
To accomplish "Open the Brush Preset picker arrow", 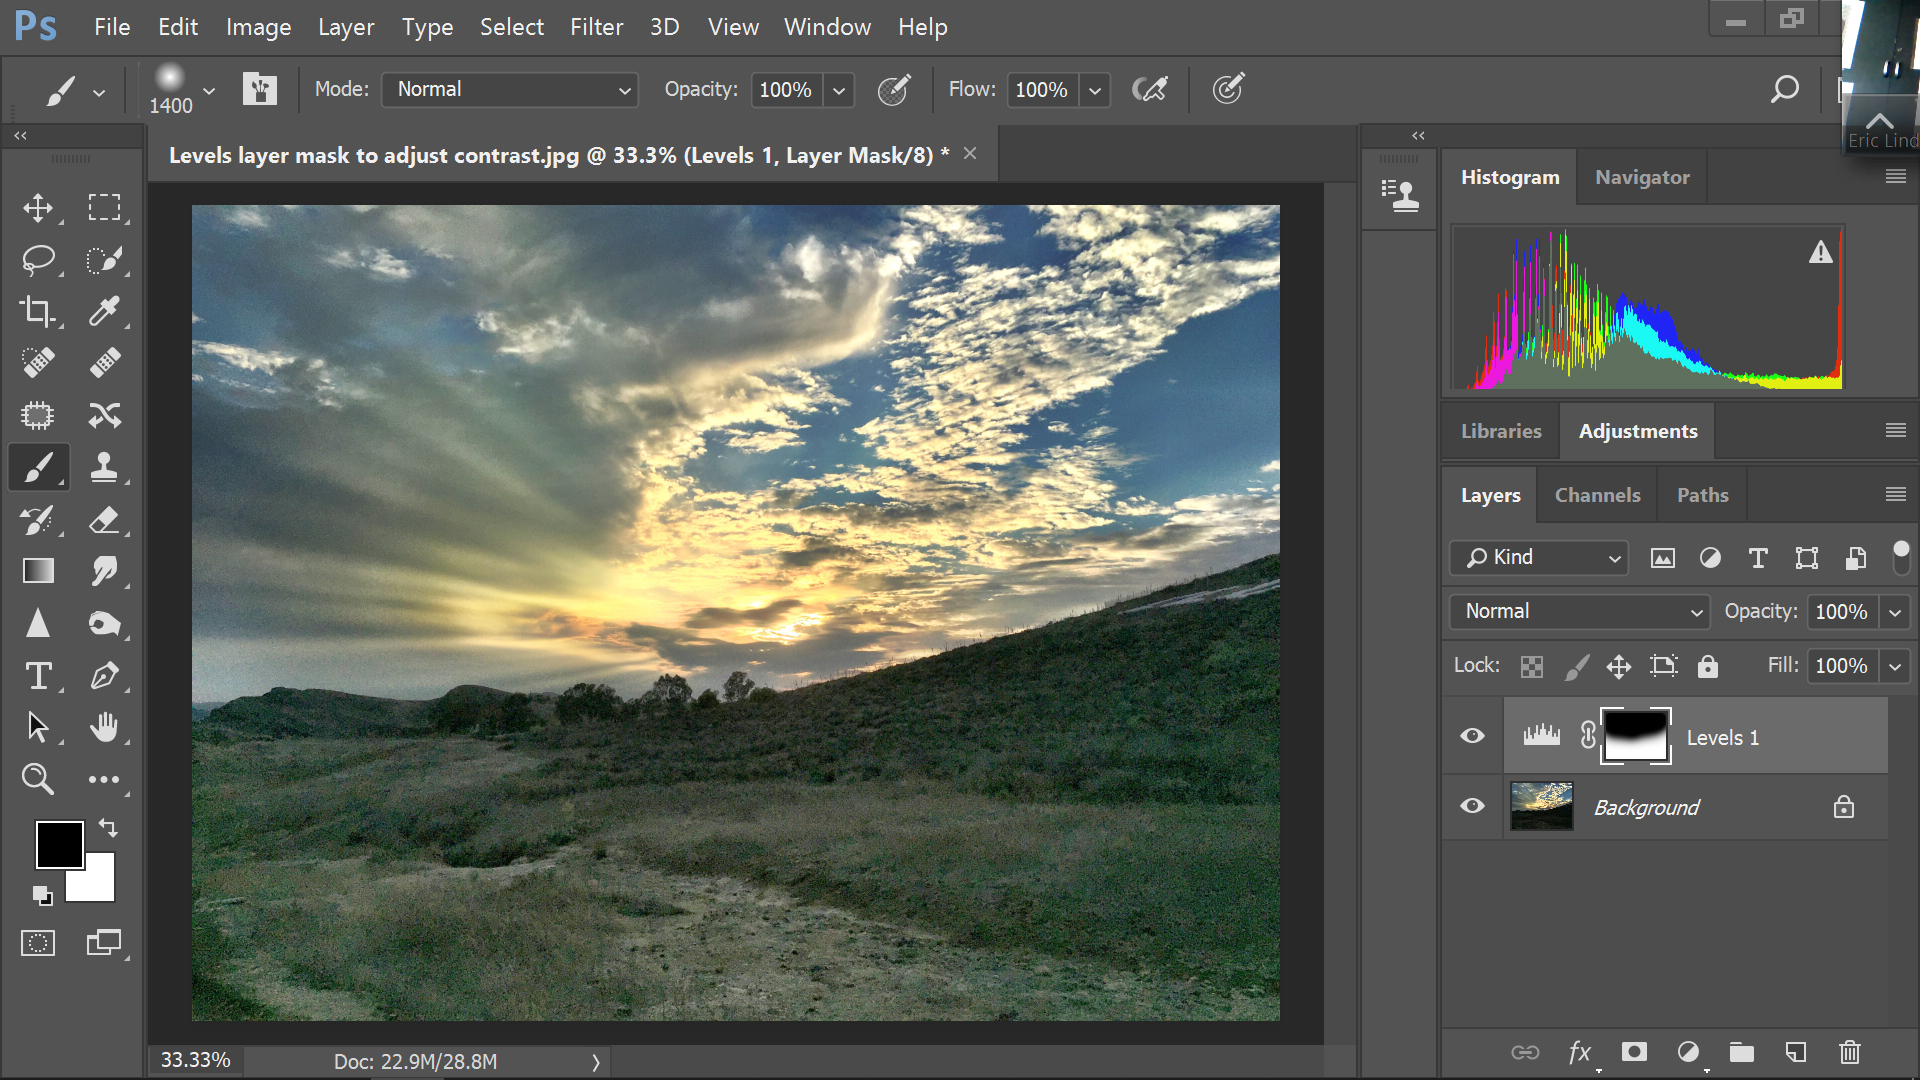I will click(209, 90).
